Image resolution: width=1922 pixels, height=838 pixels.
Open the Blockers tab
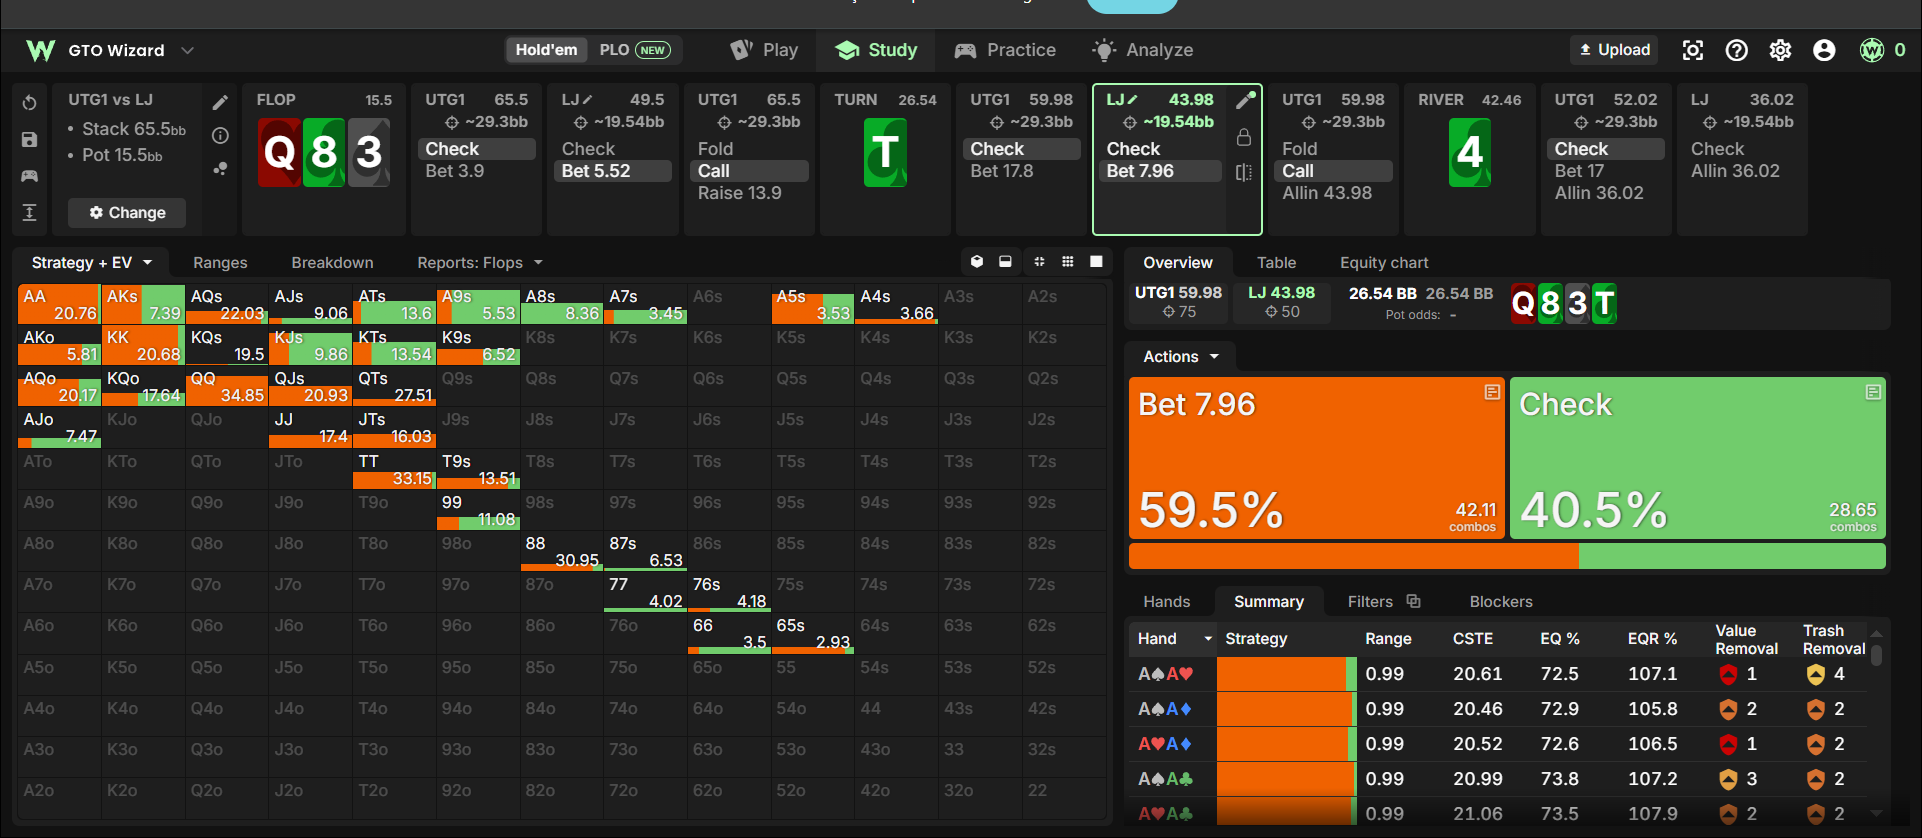[1500, 602]
